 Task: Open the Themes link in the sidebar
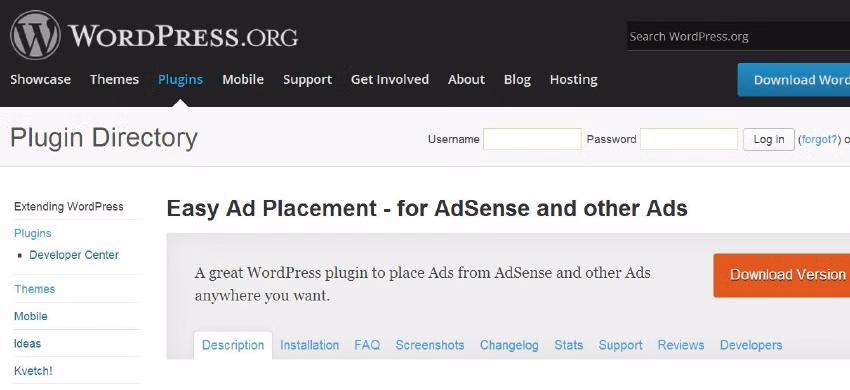coord(35,289)
